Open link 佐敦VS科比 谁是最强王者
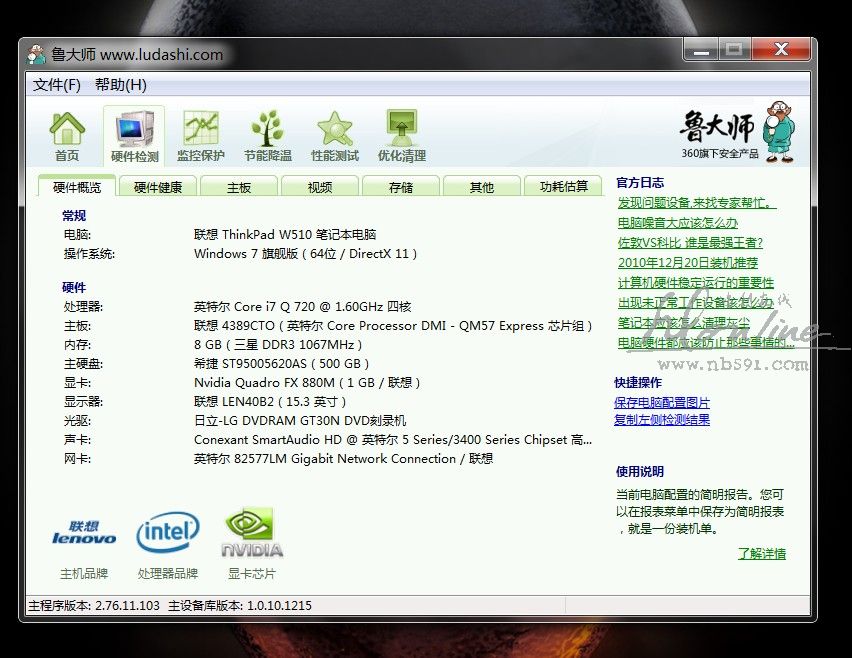Screen dimensions: 852x658 tap(690, 243)
